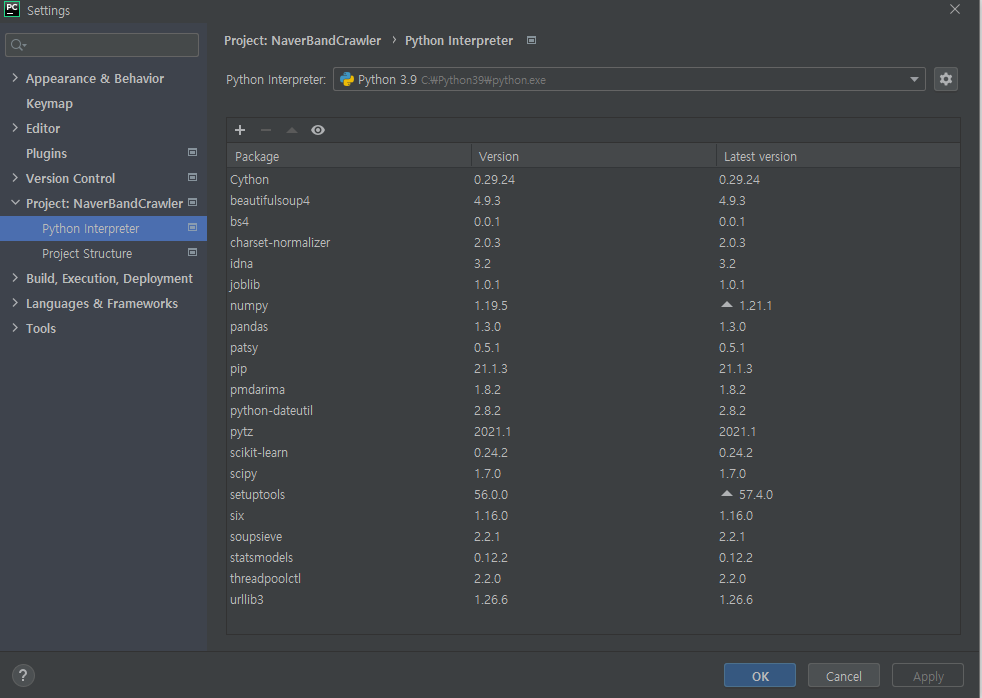Select the statsmodels package row
The height and width of the screenshot is (698, 982).
point(593,558)
